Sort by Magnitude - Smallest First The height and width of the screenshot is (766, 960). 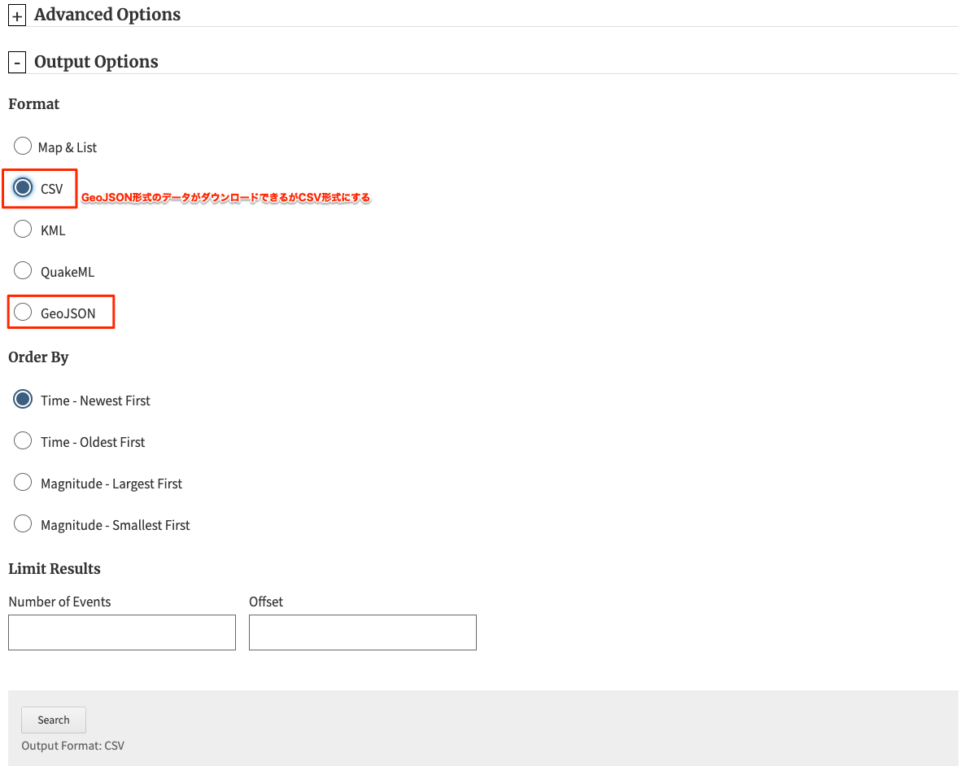[22, 524]
